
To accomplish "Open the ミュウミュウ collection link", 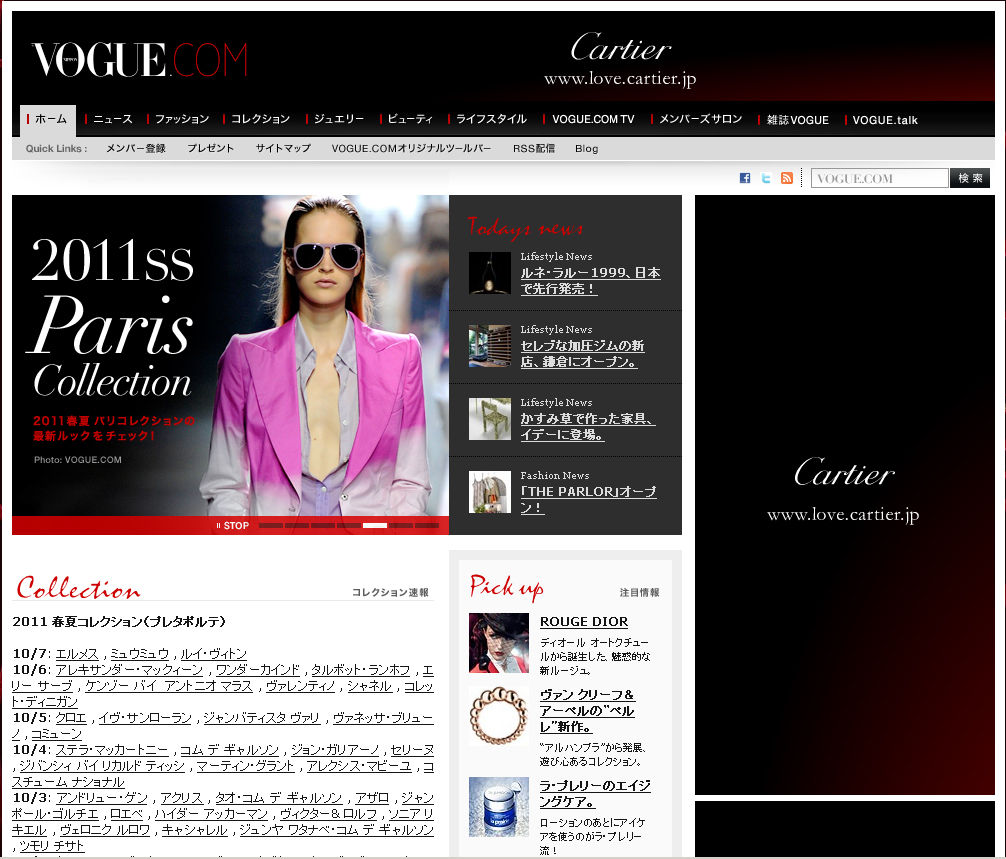I will [x=139, y=654].
